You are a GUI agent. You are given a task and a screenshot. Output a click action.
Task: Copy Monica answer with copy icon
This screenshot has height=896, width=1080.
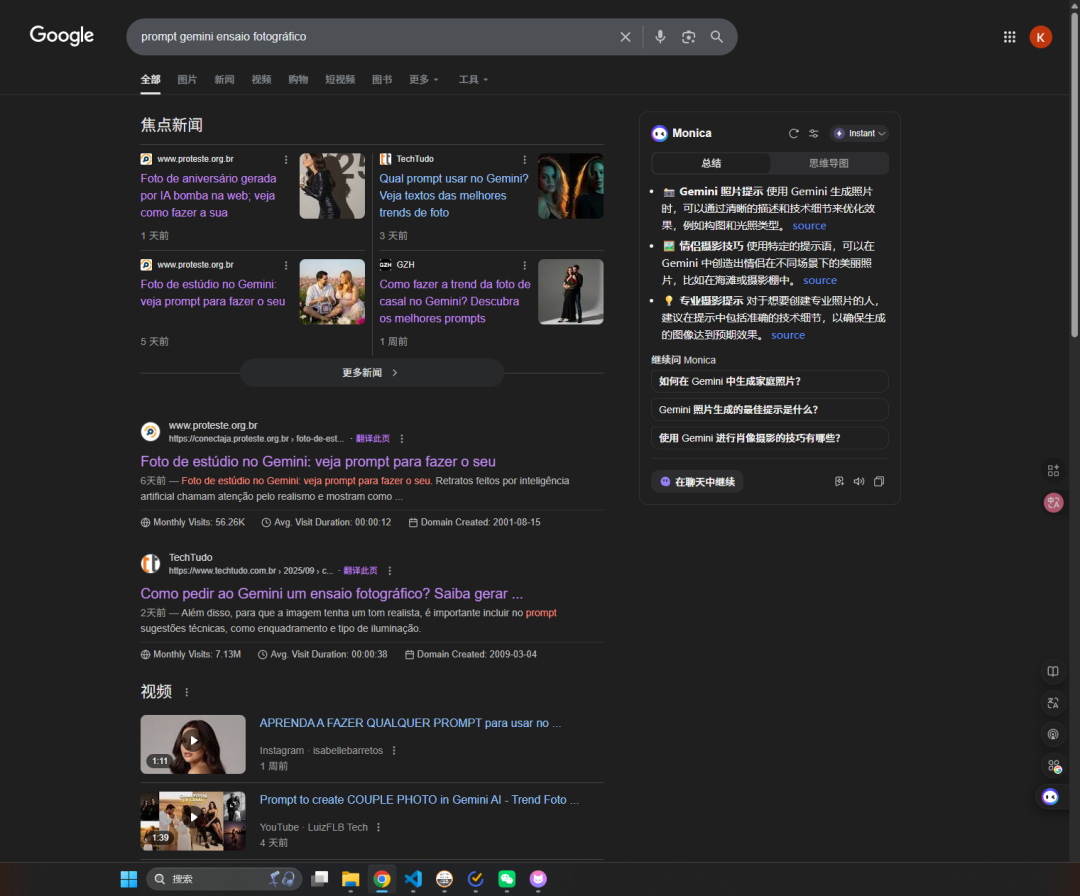coord(879,481)
